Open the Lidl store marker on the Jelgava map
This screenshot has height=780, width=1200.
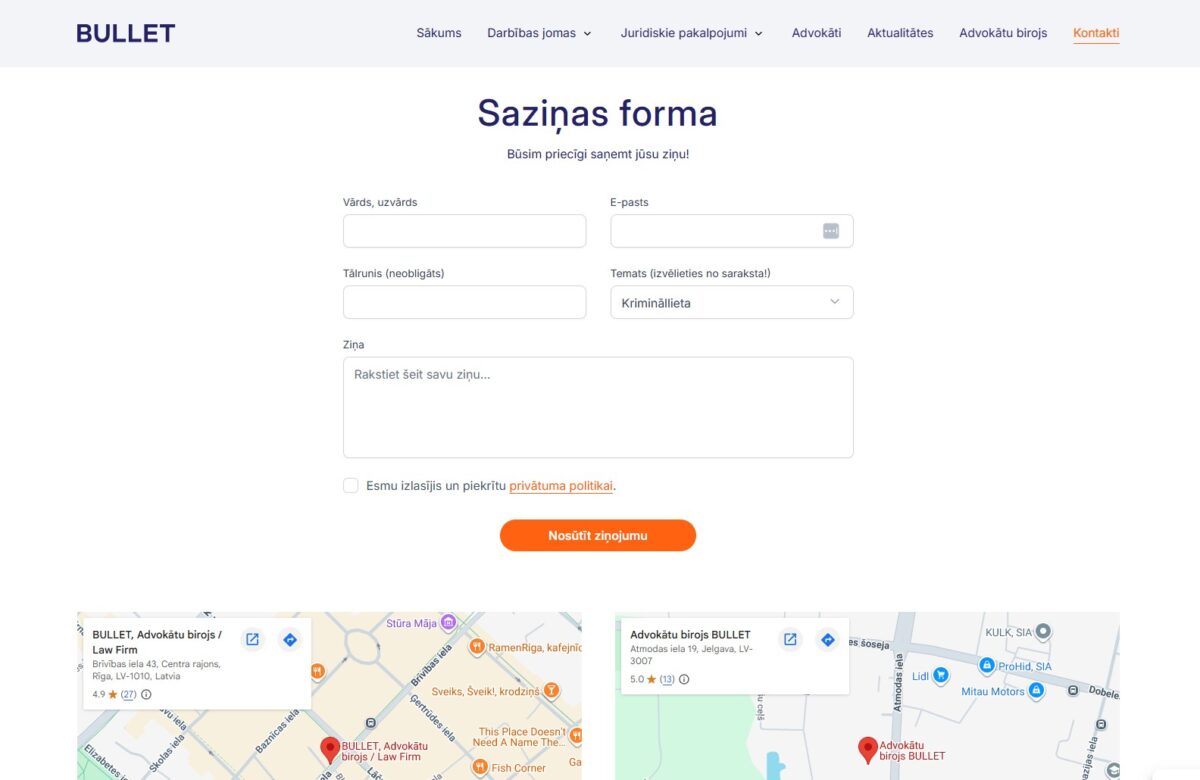938,675
